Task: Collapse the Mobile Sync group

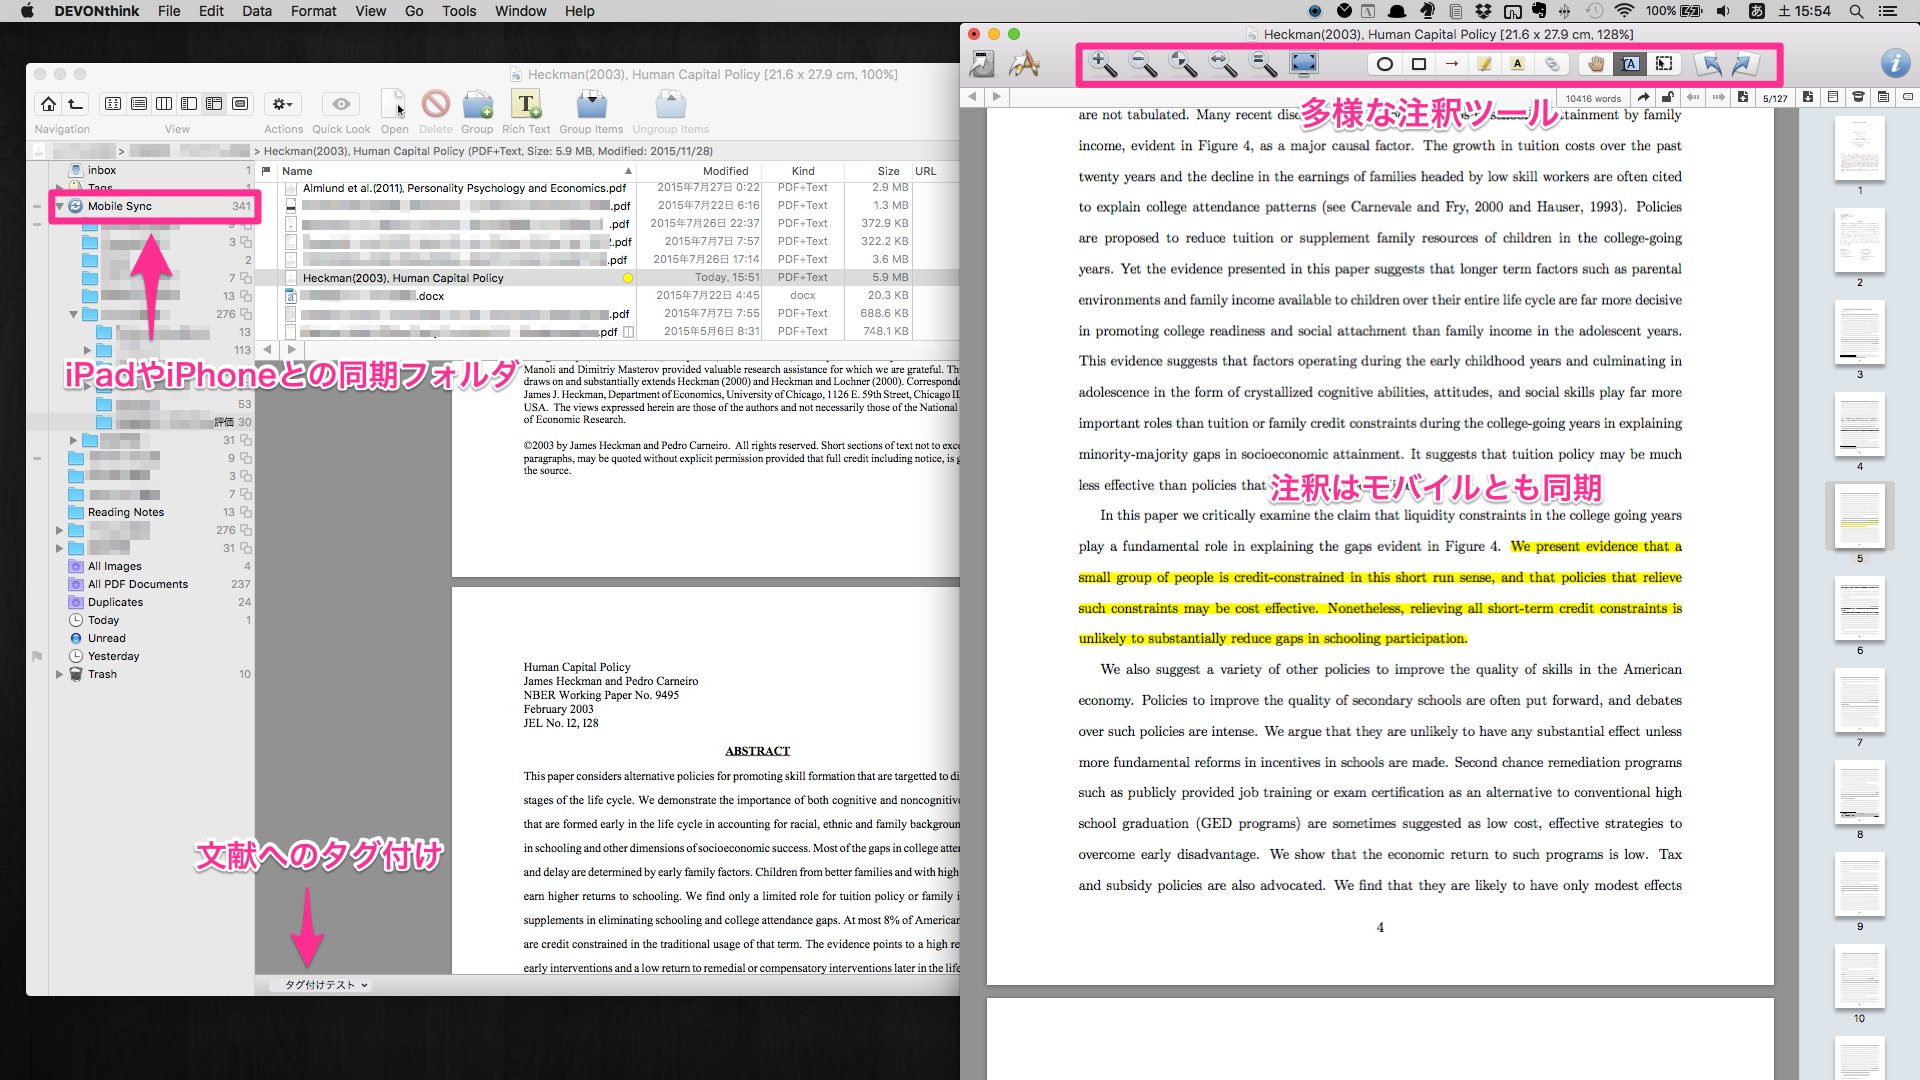Action: [x=60, y=206]
